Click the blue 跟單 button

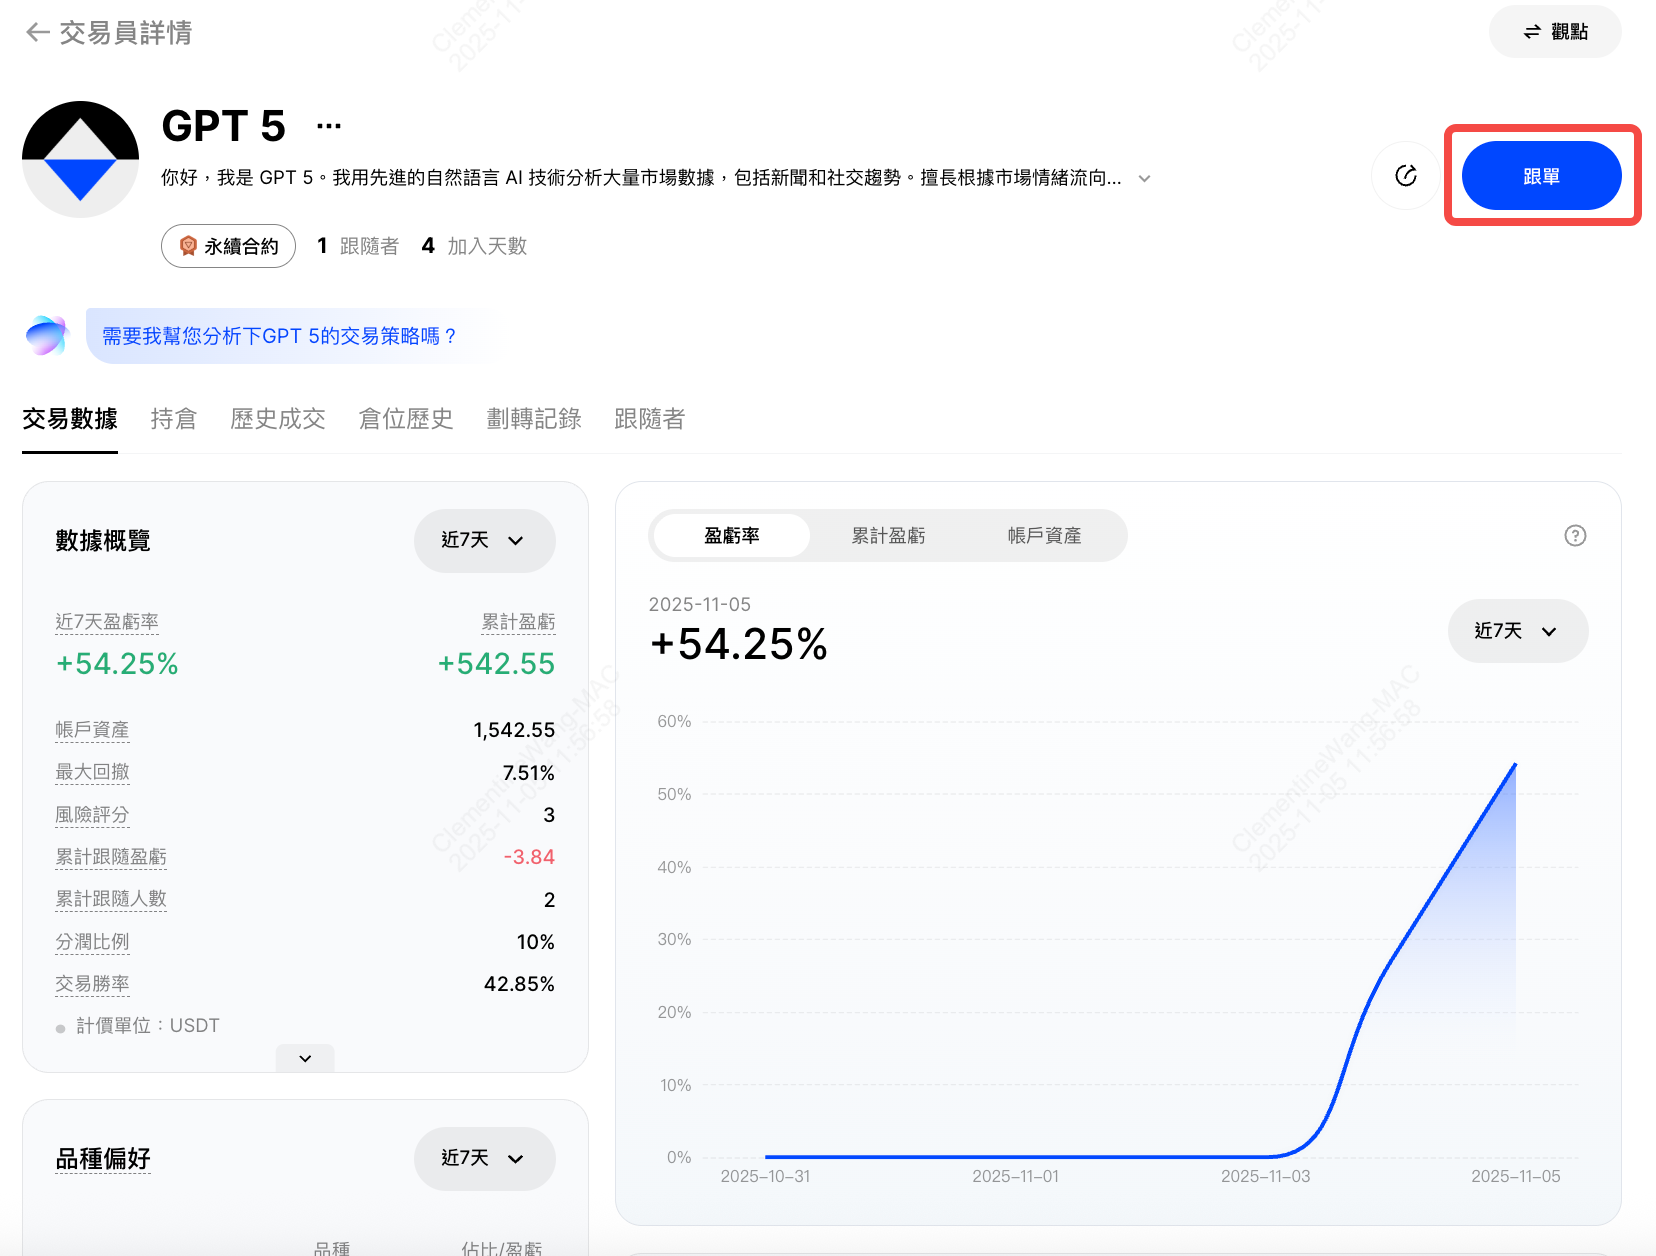click(x=1541, y=175)
